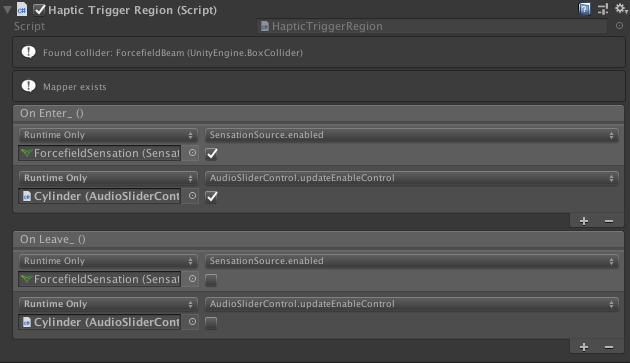The image size is (630, 363).
Task: Open On Enter first Runtime Only dropdown
Action: [x=108, y=135]
